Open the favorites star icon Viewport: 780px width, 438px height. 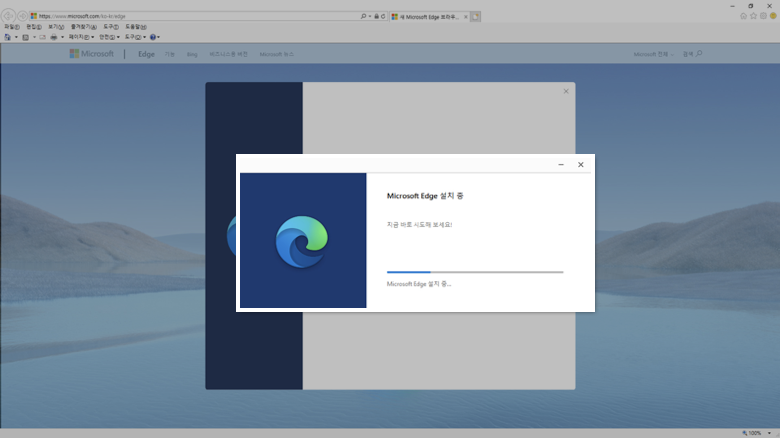click(x=753, y=15)
